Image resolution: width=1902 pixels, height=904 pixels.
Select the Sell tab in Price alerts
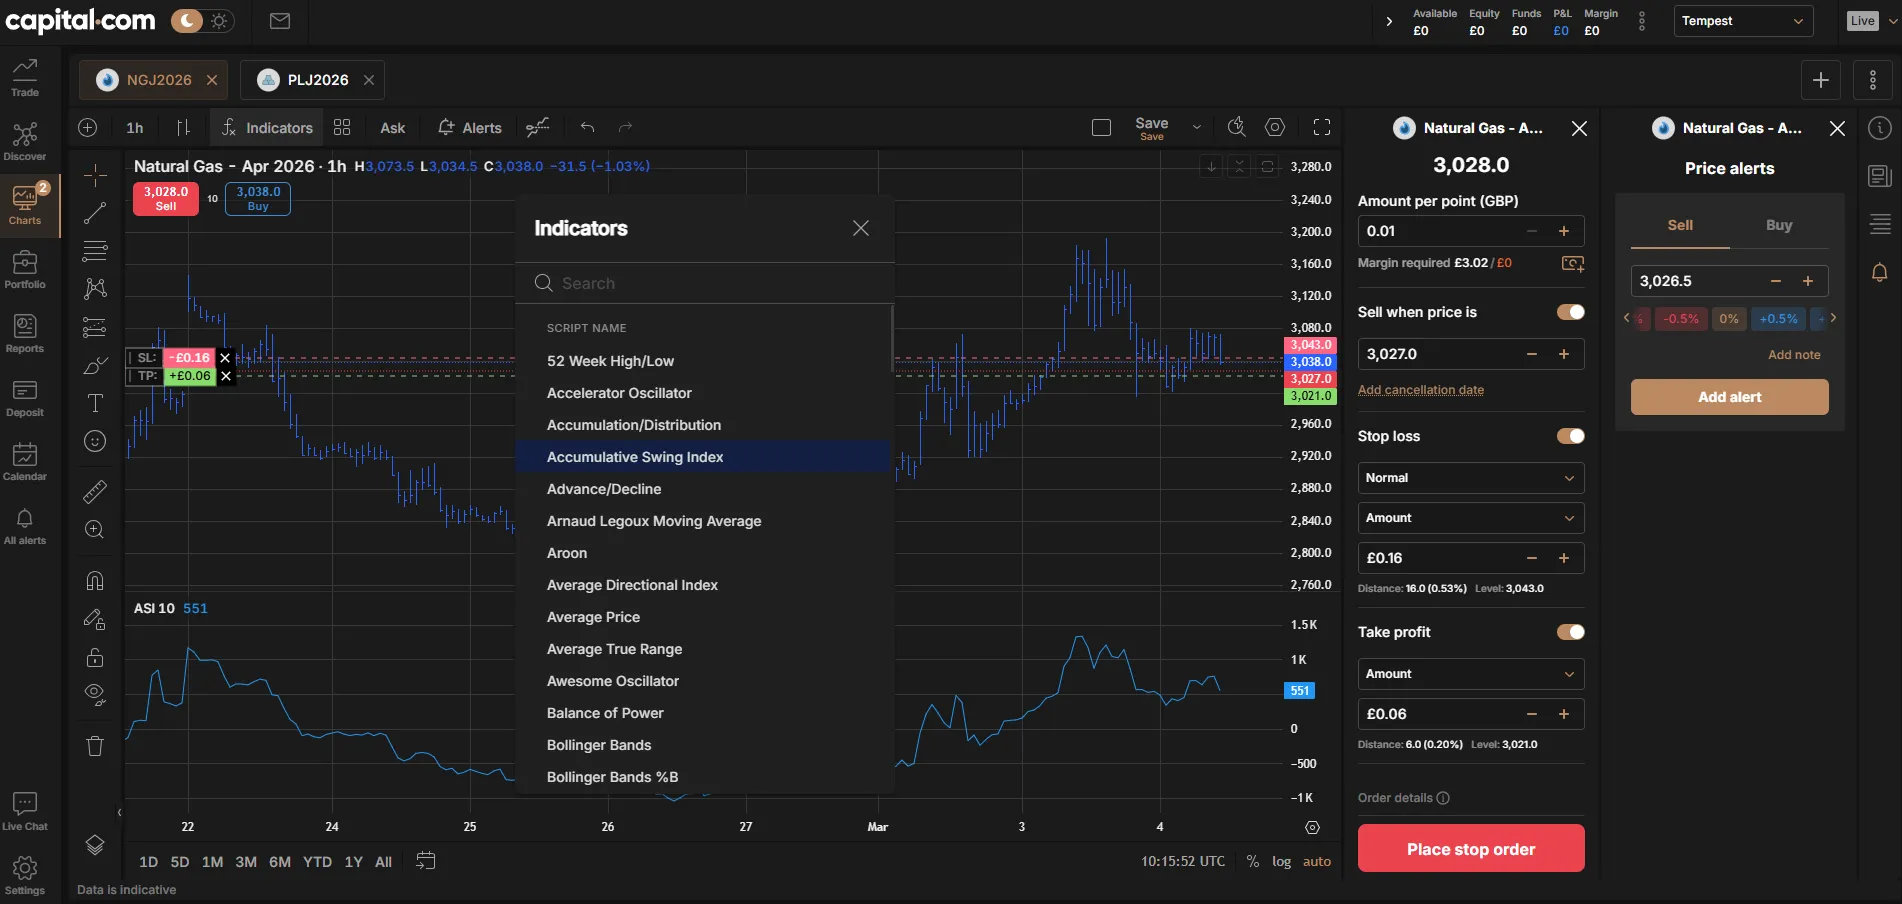[x=1680, y=226]
